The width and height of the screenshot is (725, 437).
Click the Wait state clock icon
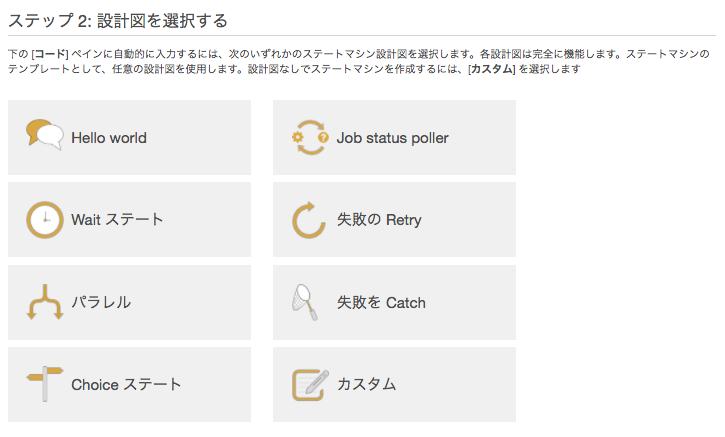tap(45, 220)
